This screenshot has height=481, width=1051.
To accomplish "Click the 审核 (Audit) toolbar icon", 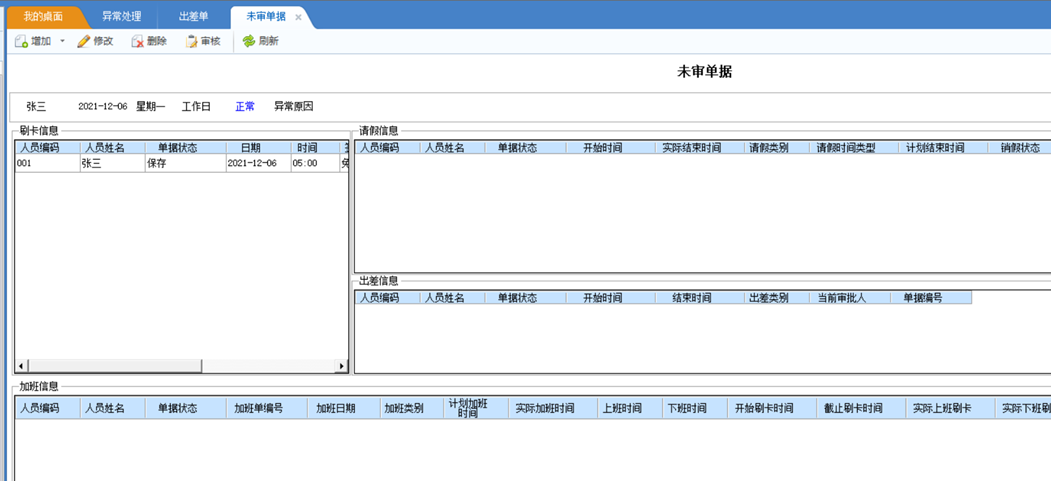I will click(x=192, y=42).
